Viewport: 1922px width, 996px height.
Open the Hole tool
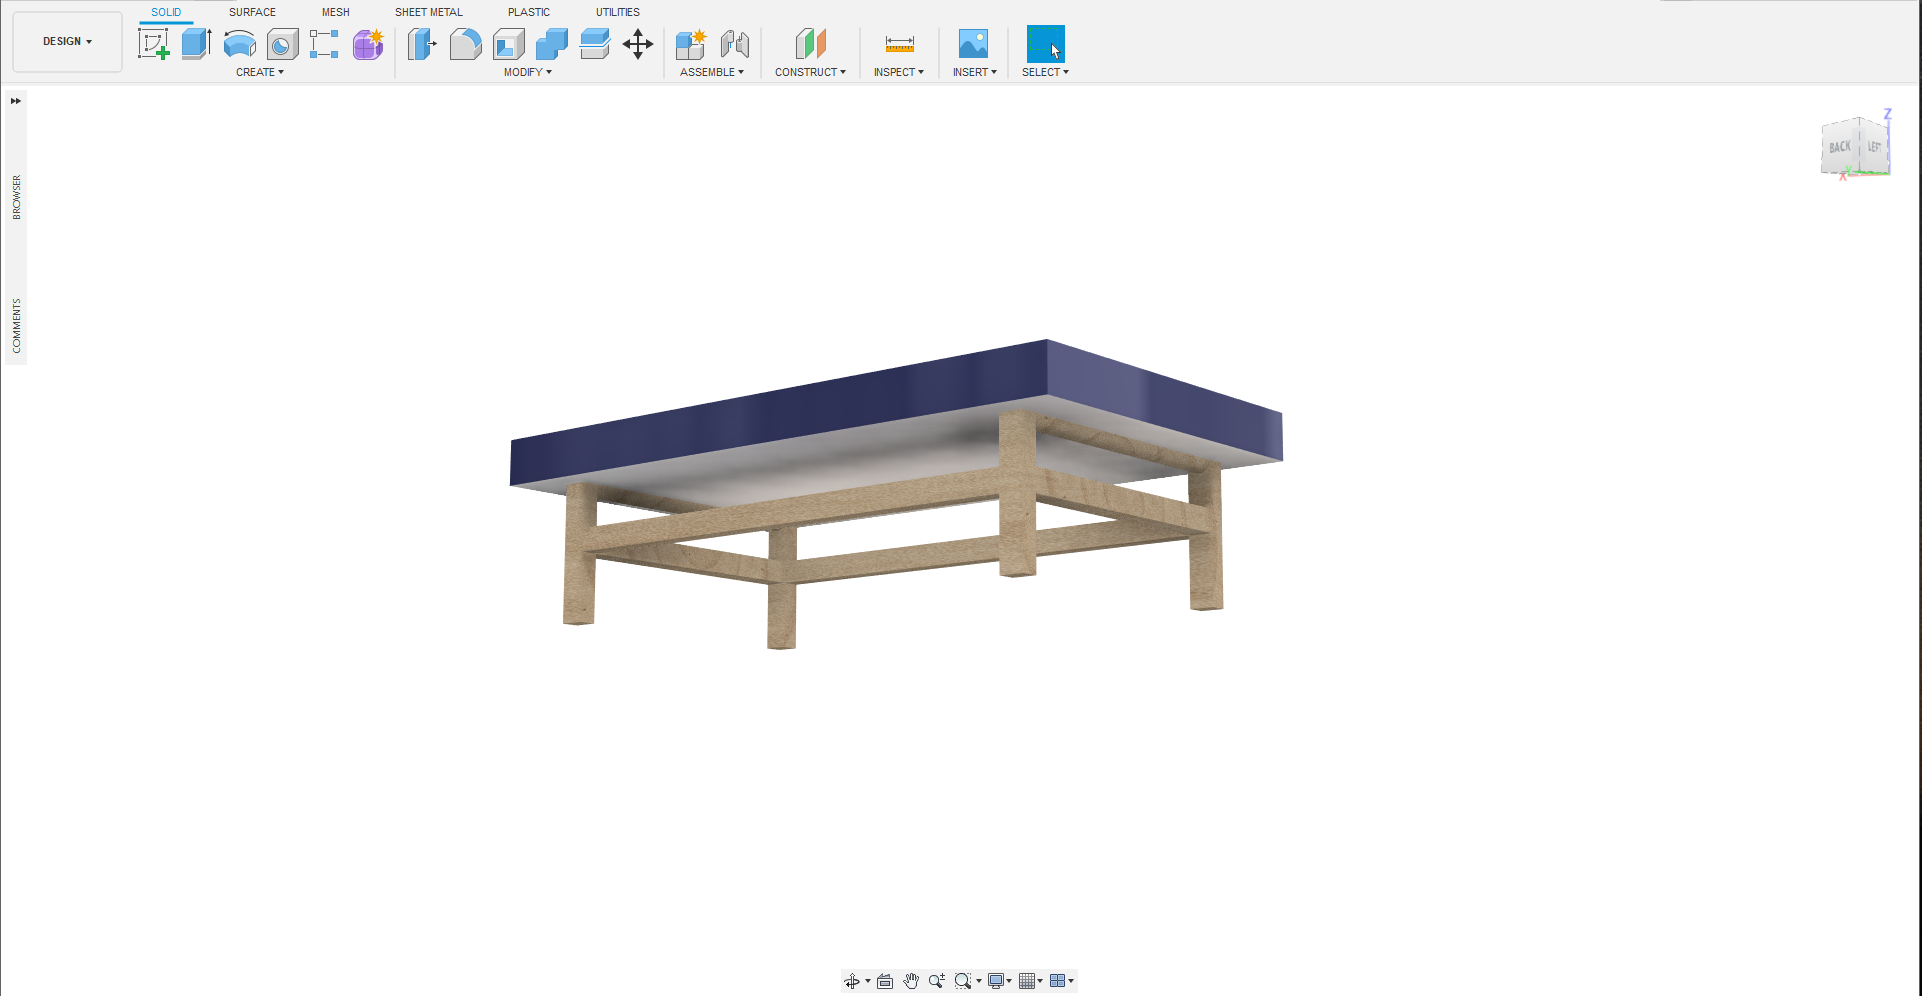pos(281,45)
